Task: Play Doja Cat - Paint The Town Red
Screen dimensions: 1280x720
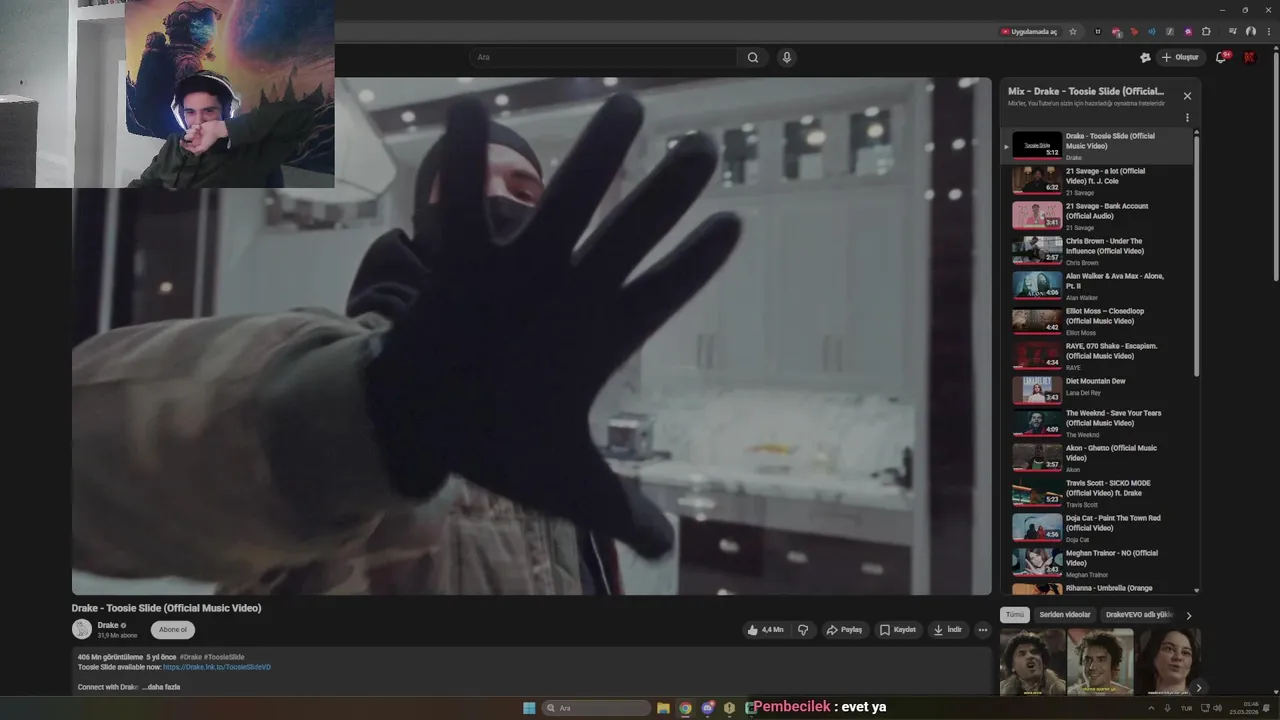Action: (x=1097, y=528)
